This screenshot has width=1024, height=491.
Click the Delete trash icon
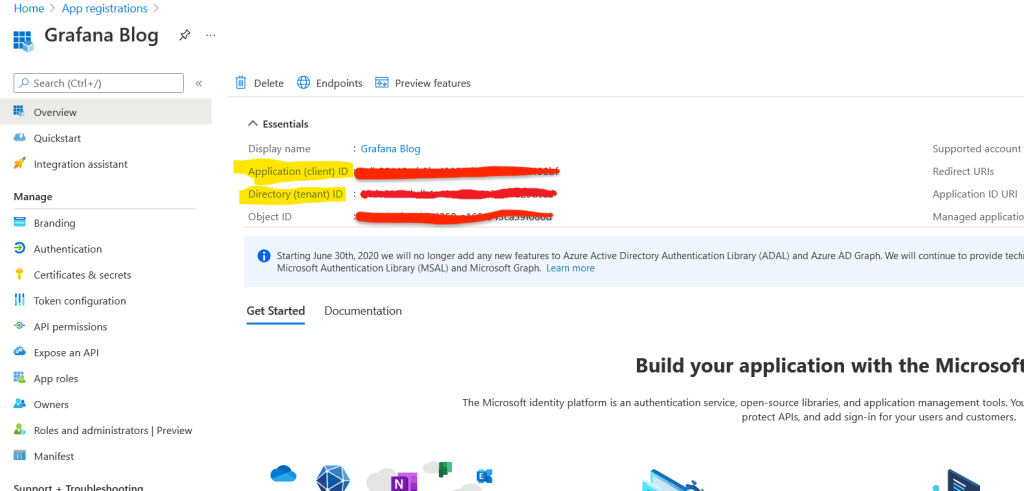pos(241,83)
